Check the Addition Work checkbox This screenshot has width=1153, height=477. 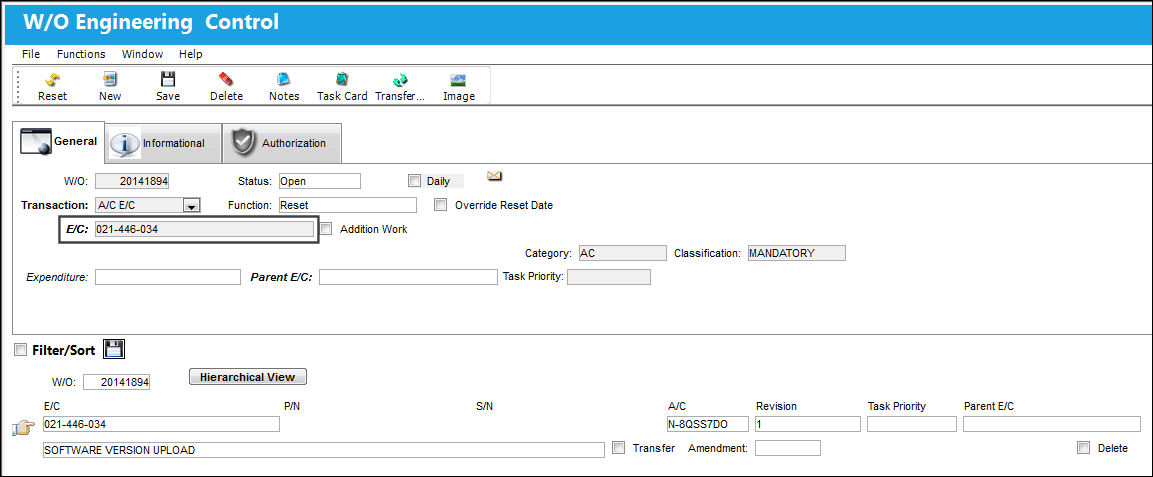(326, 229)
